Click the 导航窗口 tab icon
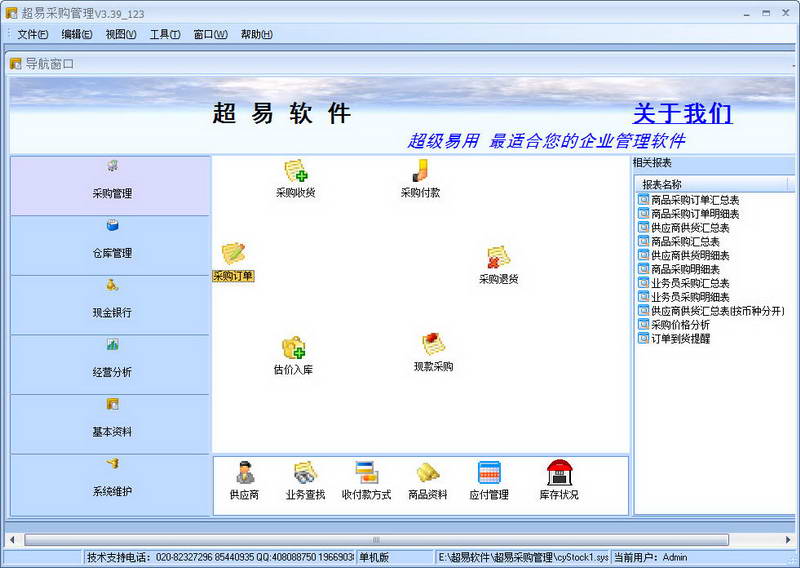800x568 pixels. click(16, 64)
